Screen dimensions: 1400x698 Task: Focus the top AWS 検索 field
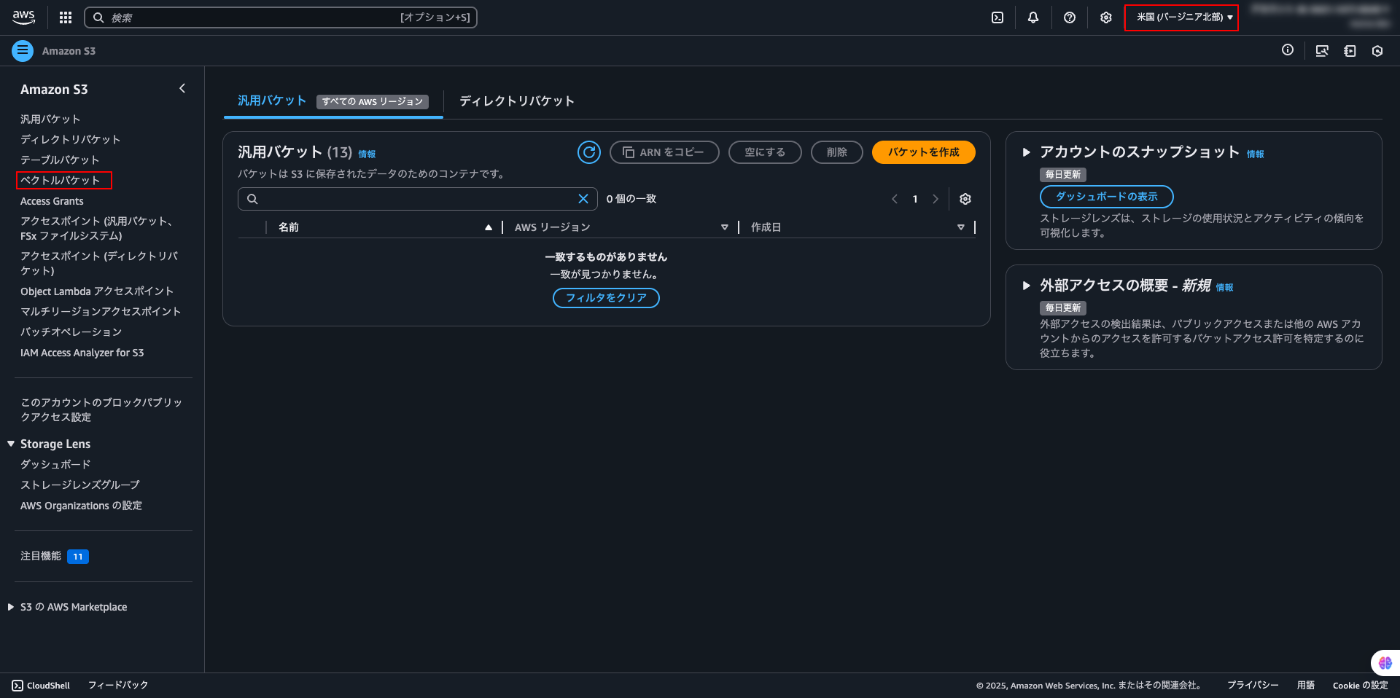(x=281, y=17)
